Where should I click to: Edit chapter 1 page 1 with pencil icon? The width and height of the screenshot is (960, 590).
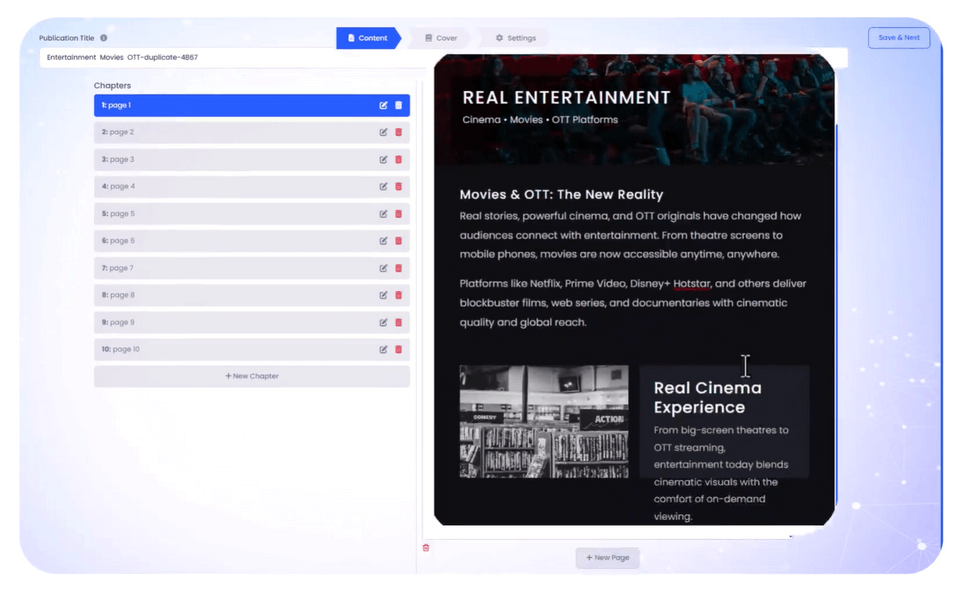pos(383,105)
